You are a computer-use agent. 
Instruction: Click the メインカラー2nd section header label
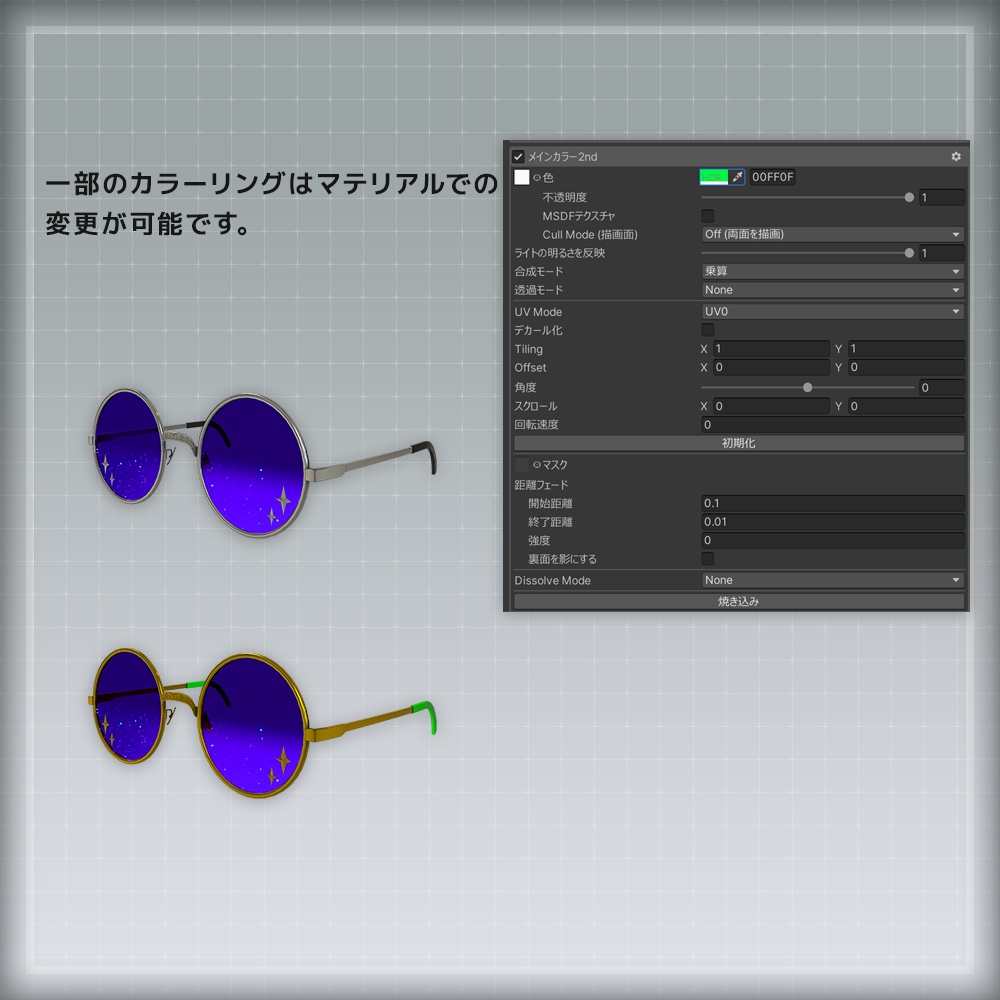pos(562,156)
